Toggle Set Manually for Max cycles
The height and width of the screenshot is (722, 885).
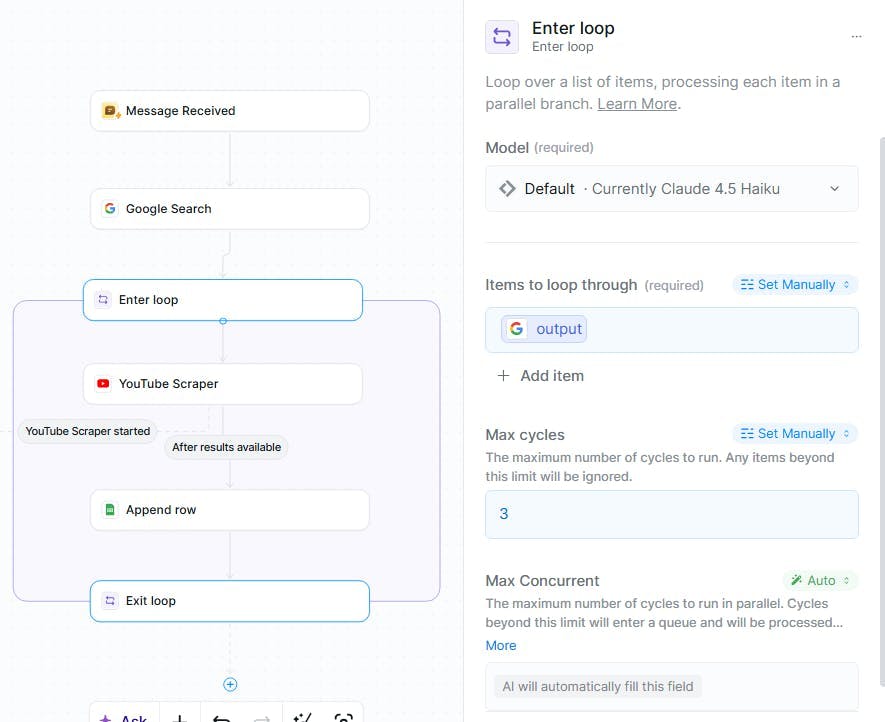tap(795, 434)
